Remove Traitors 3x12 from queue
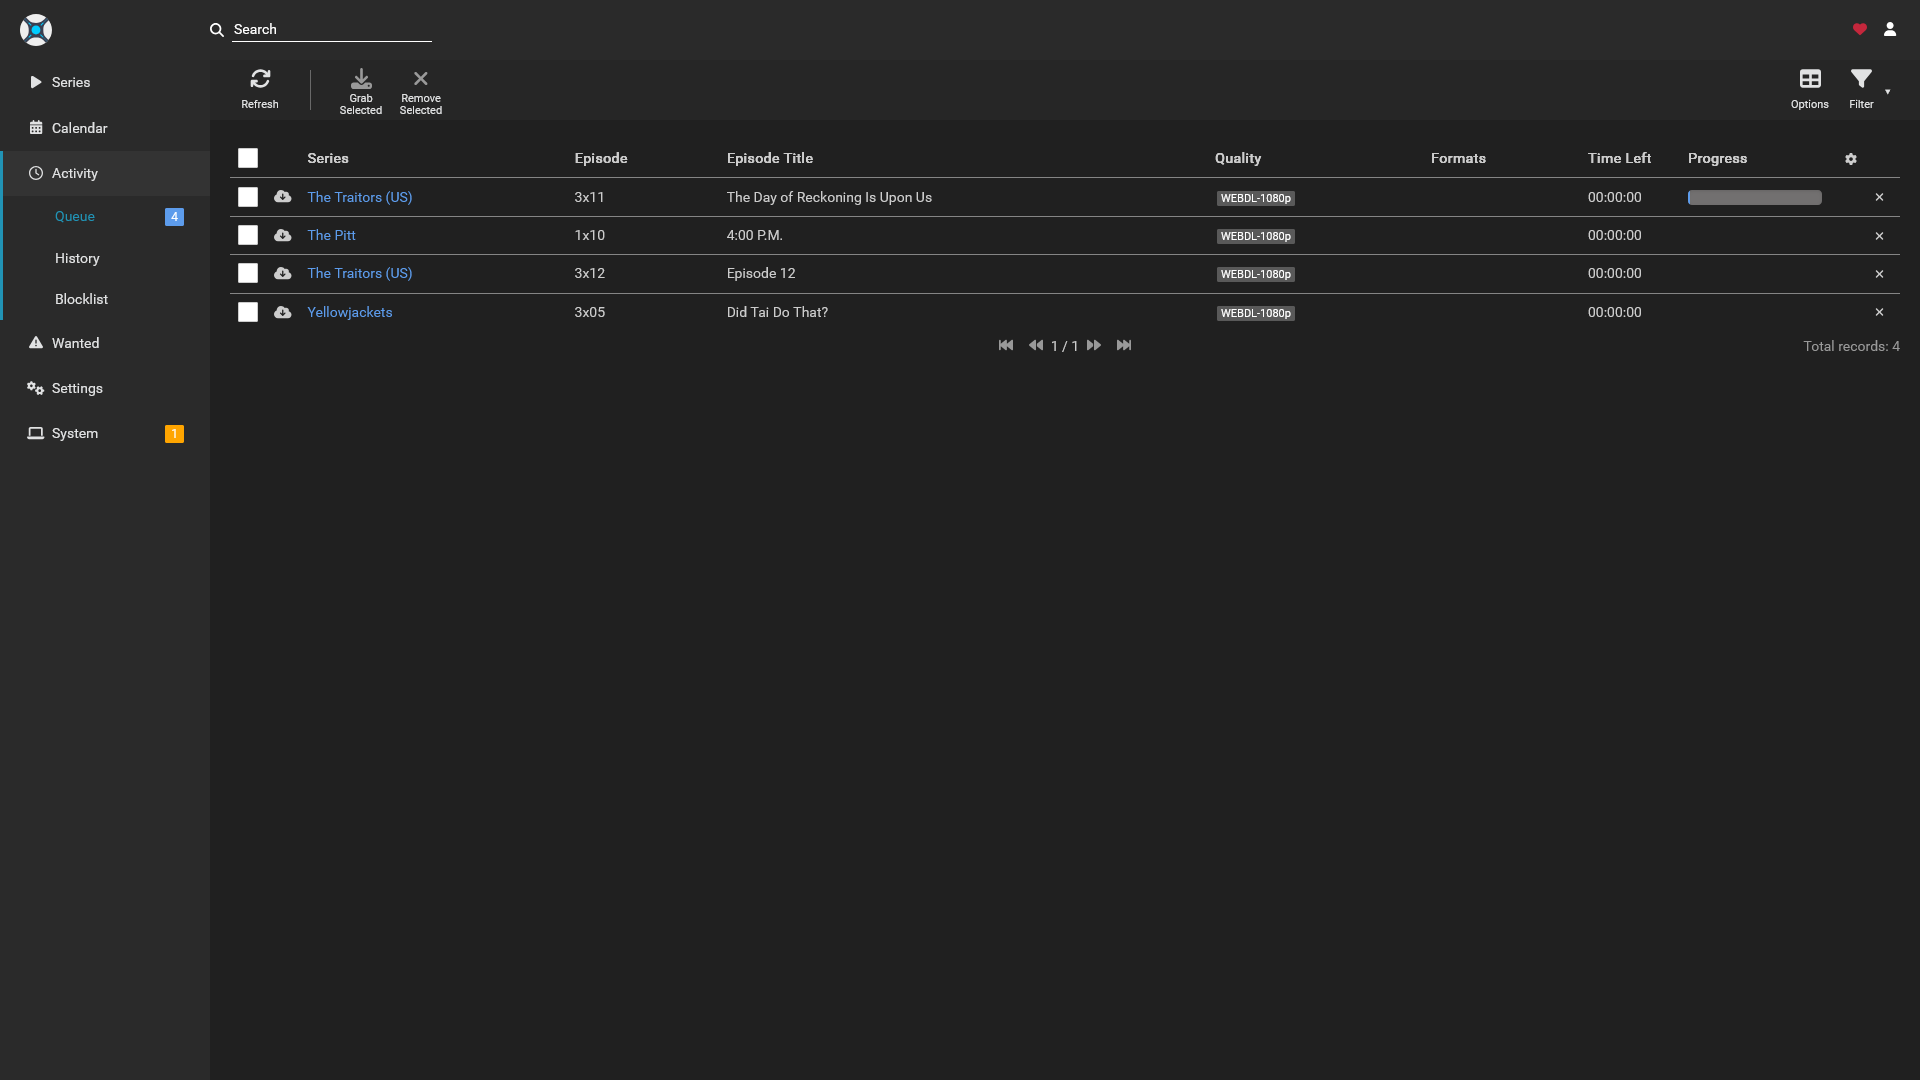Image resolution: width=1920 pixels, height=1080 pixels. [1879, 274]
